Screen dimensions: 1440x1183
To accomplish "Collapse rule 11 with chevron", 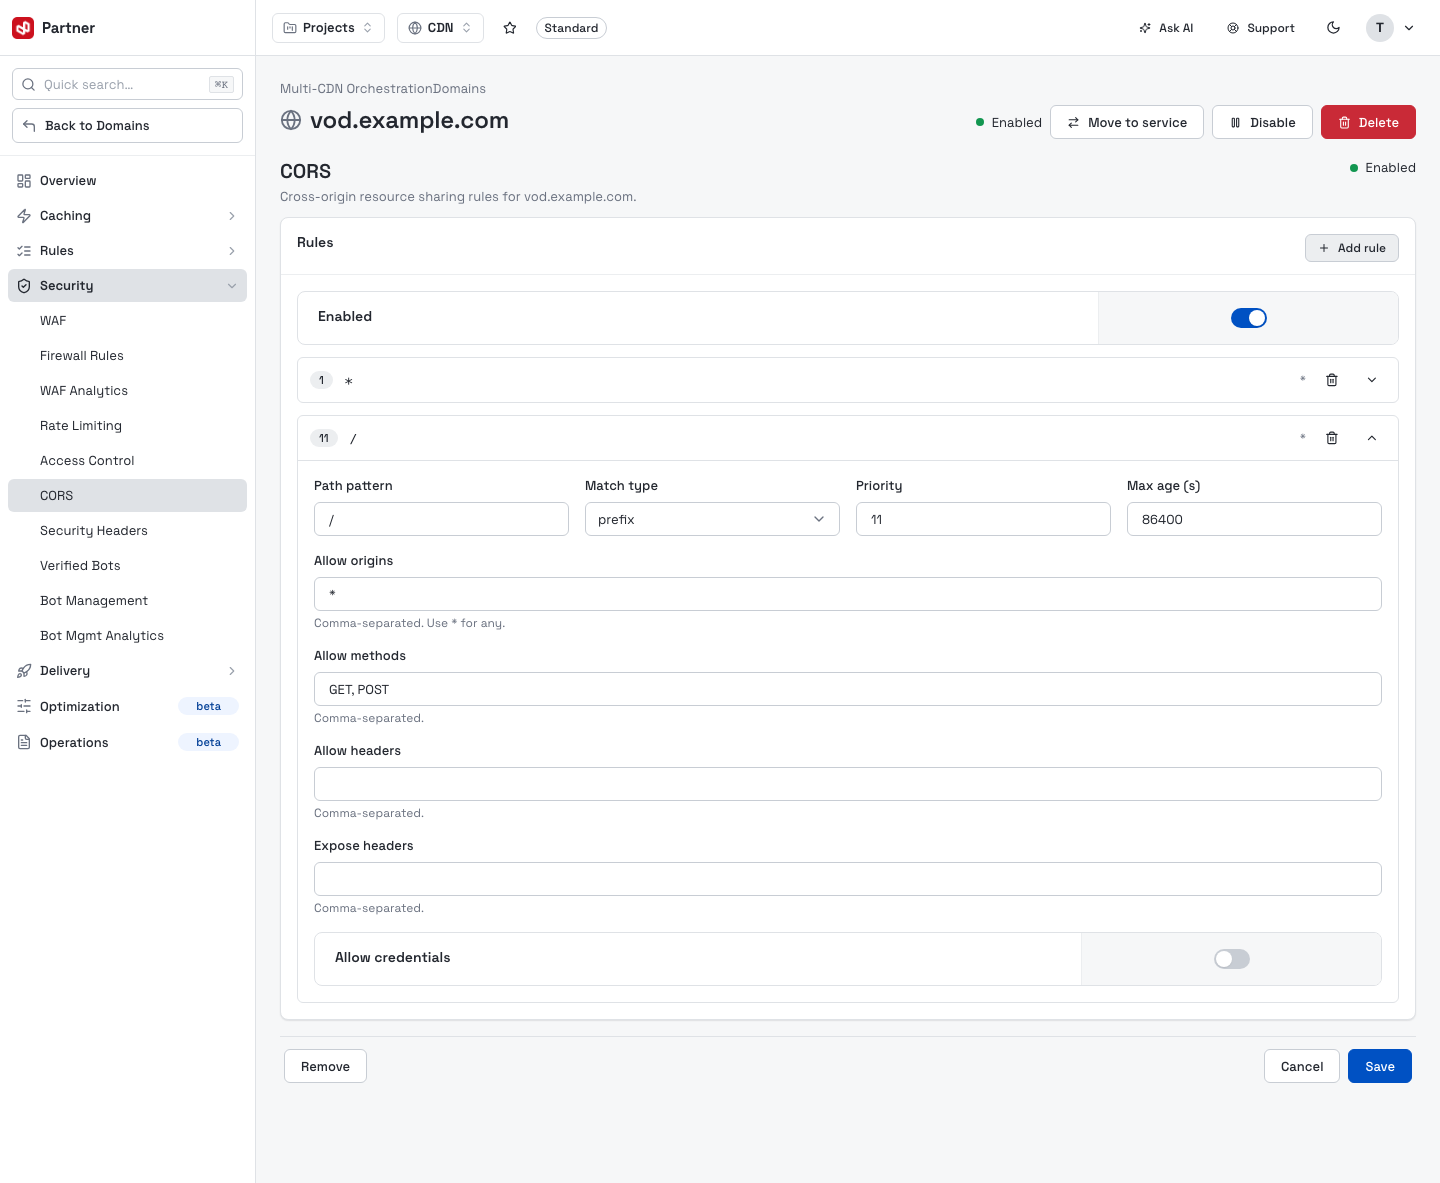I will pyautogui.click(x=1372, y=438).
